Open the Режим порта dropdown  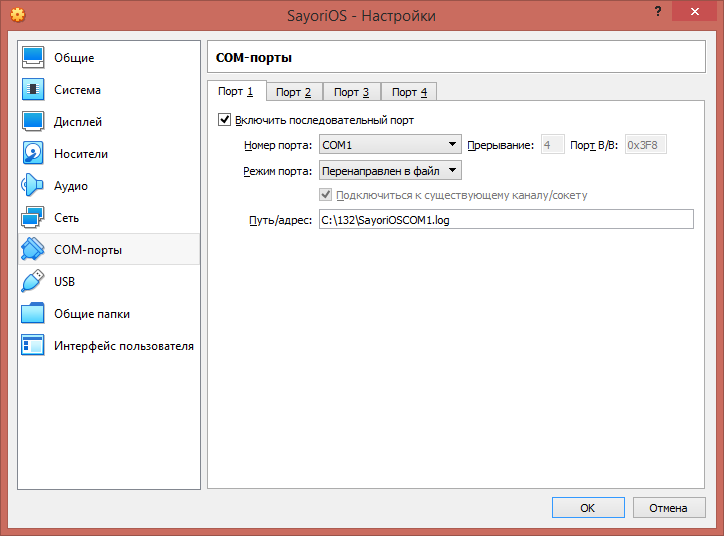tap(390, 171)
